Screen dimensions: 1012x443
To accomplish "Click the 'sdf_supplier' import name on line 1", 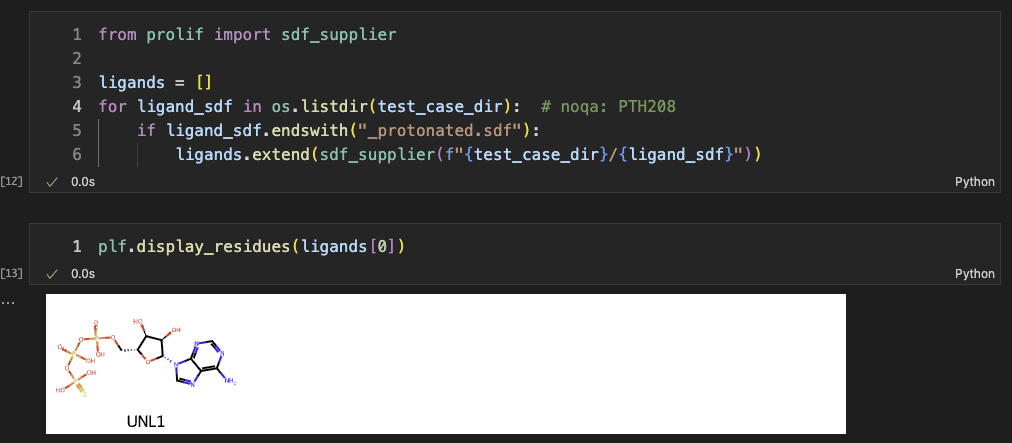I will coord(339,34).
